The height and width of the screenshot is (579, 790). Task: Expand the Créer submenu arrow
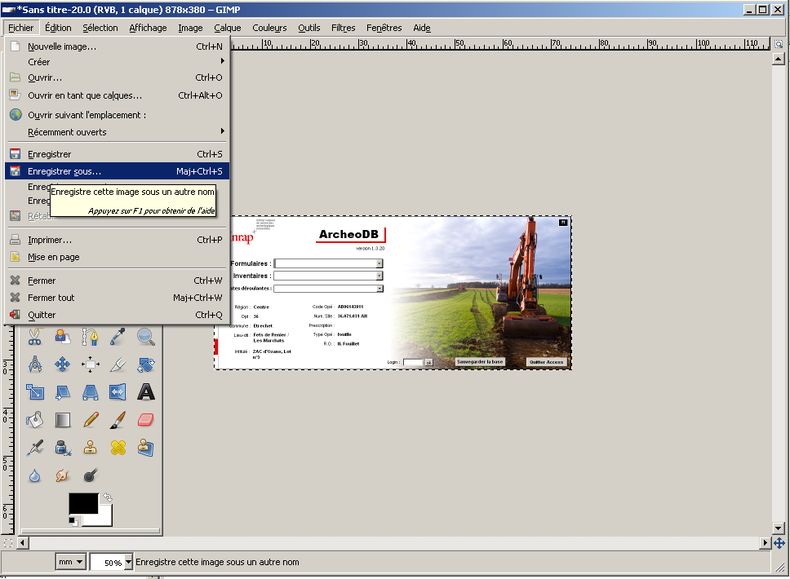tap(222, 61)
